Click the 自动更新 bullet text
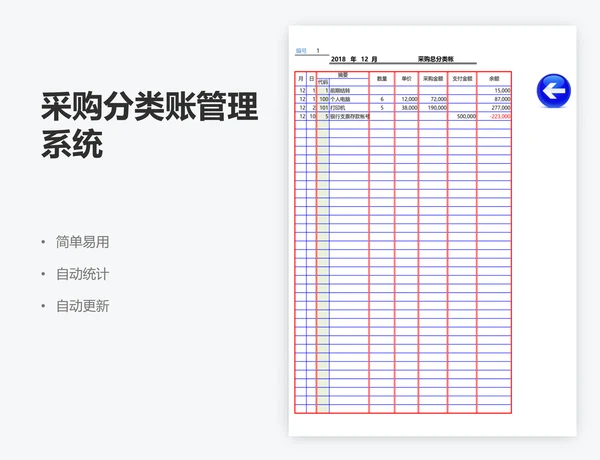600x460 pixels. pyautogui.click(x=82, y=306)
